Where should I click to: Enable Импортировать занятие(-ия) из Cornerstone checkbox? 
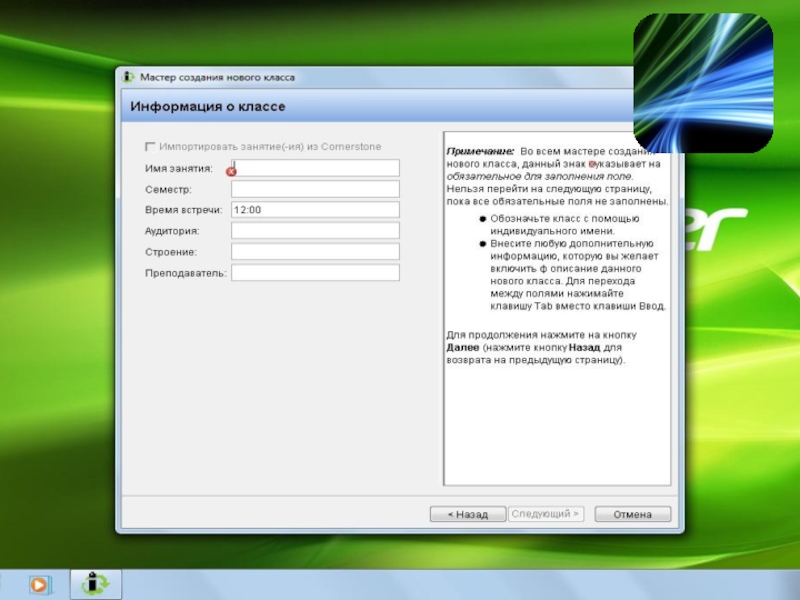pyautogui.click(x=151, y=147)
